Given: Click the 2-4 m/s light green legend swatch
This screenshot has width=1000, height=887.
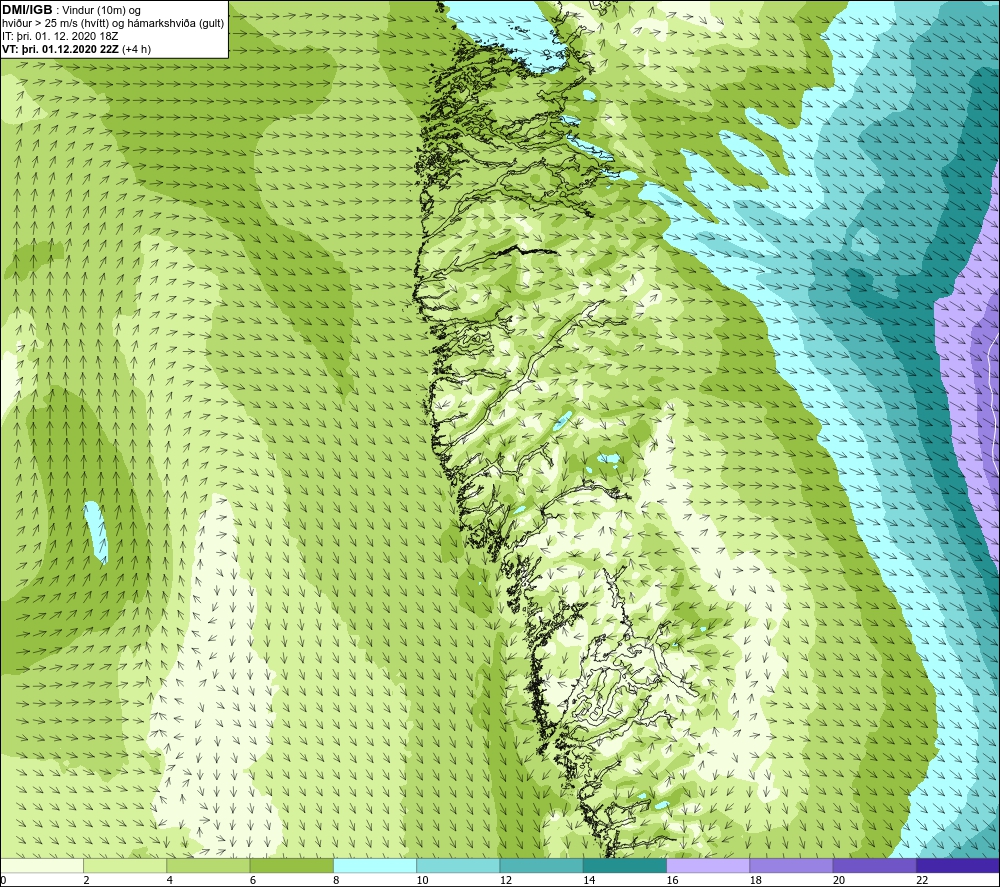Looking at the screenshot, I should (x=125, y=865).
